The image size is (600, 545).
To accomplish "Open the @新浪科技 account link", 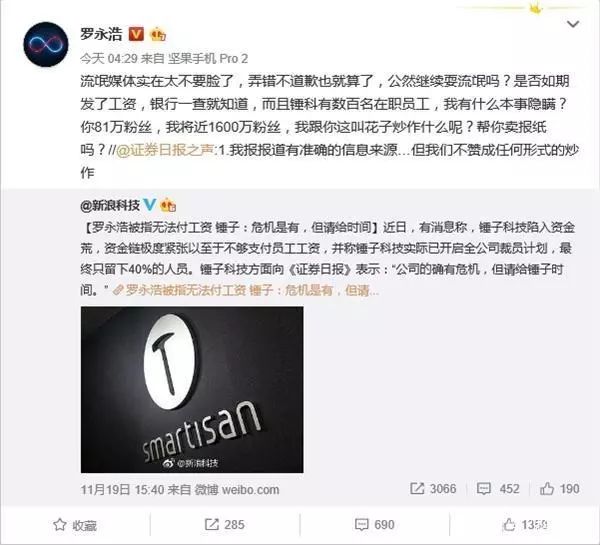I will pos(110,206).
